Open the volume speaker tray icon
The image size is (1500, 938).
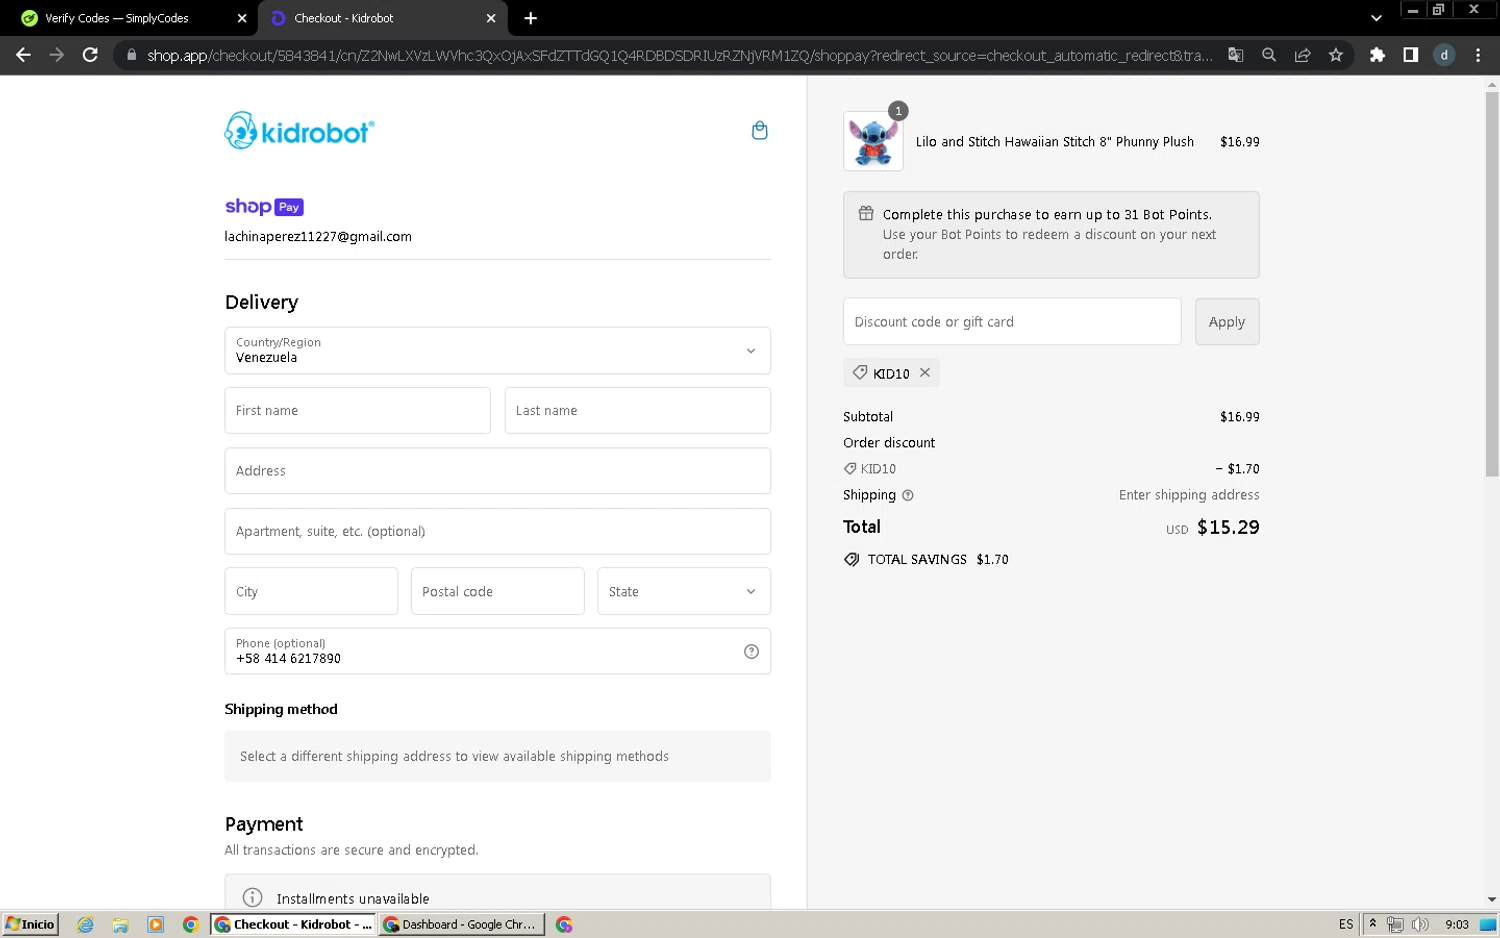point(1420,925)
